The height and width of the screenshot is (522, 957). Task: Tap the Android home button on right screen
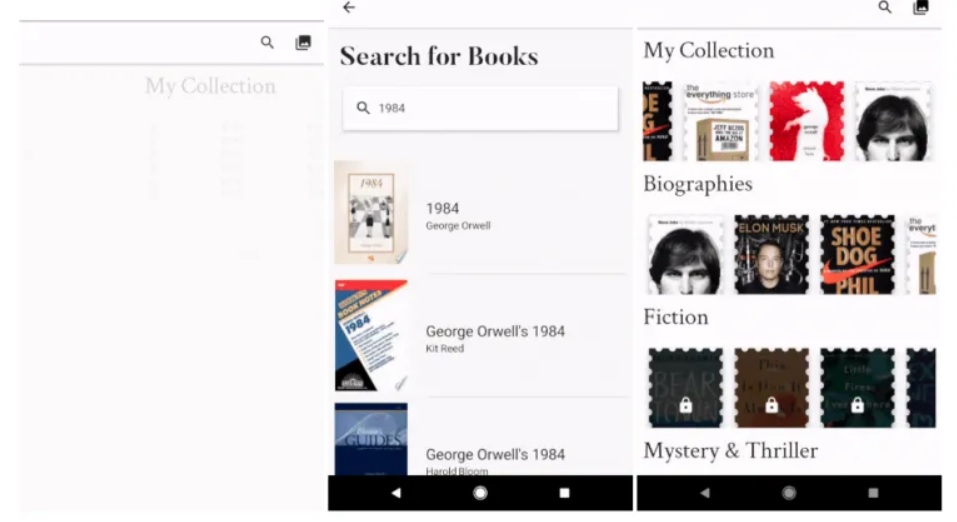click(x=789, y=493)
